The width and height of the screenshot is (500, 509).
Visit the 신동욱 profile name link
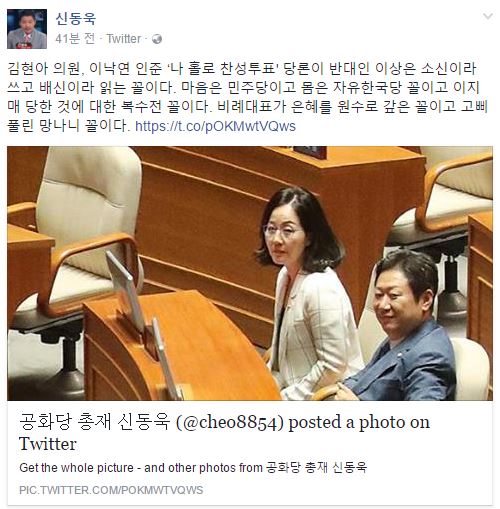(75, 18)
